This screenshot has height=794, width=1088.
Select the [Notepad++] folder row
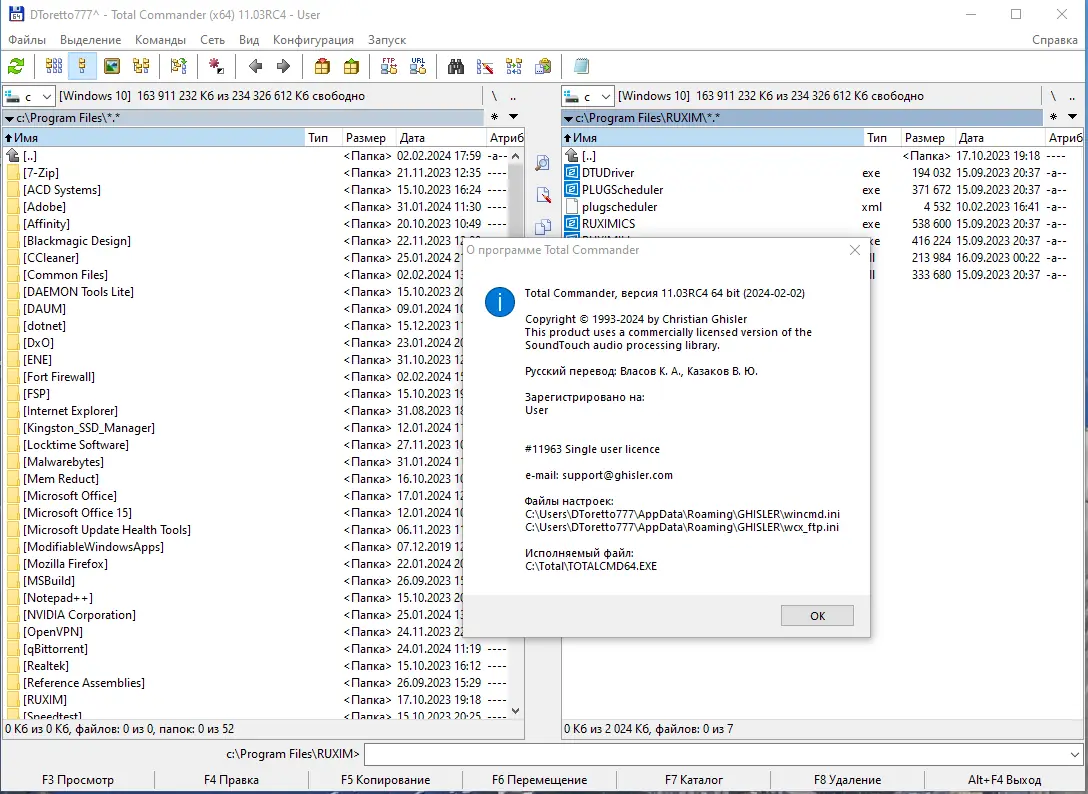[x=257, y=598]
